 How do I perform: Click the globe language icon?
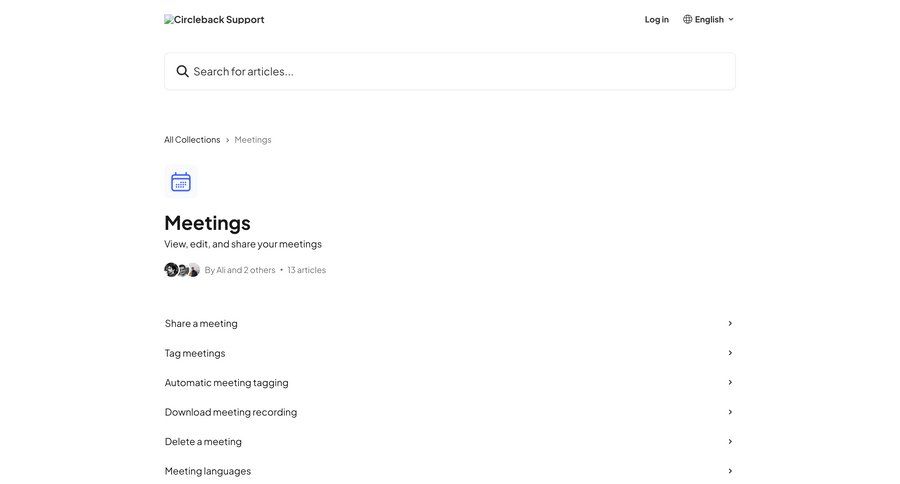(688, 19)
